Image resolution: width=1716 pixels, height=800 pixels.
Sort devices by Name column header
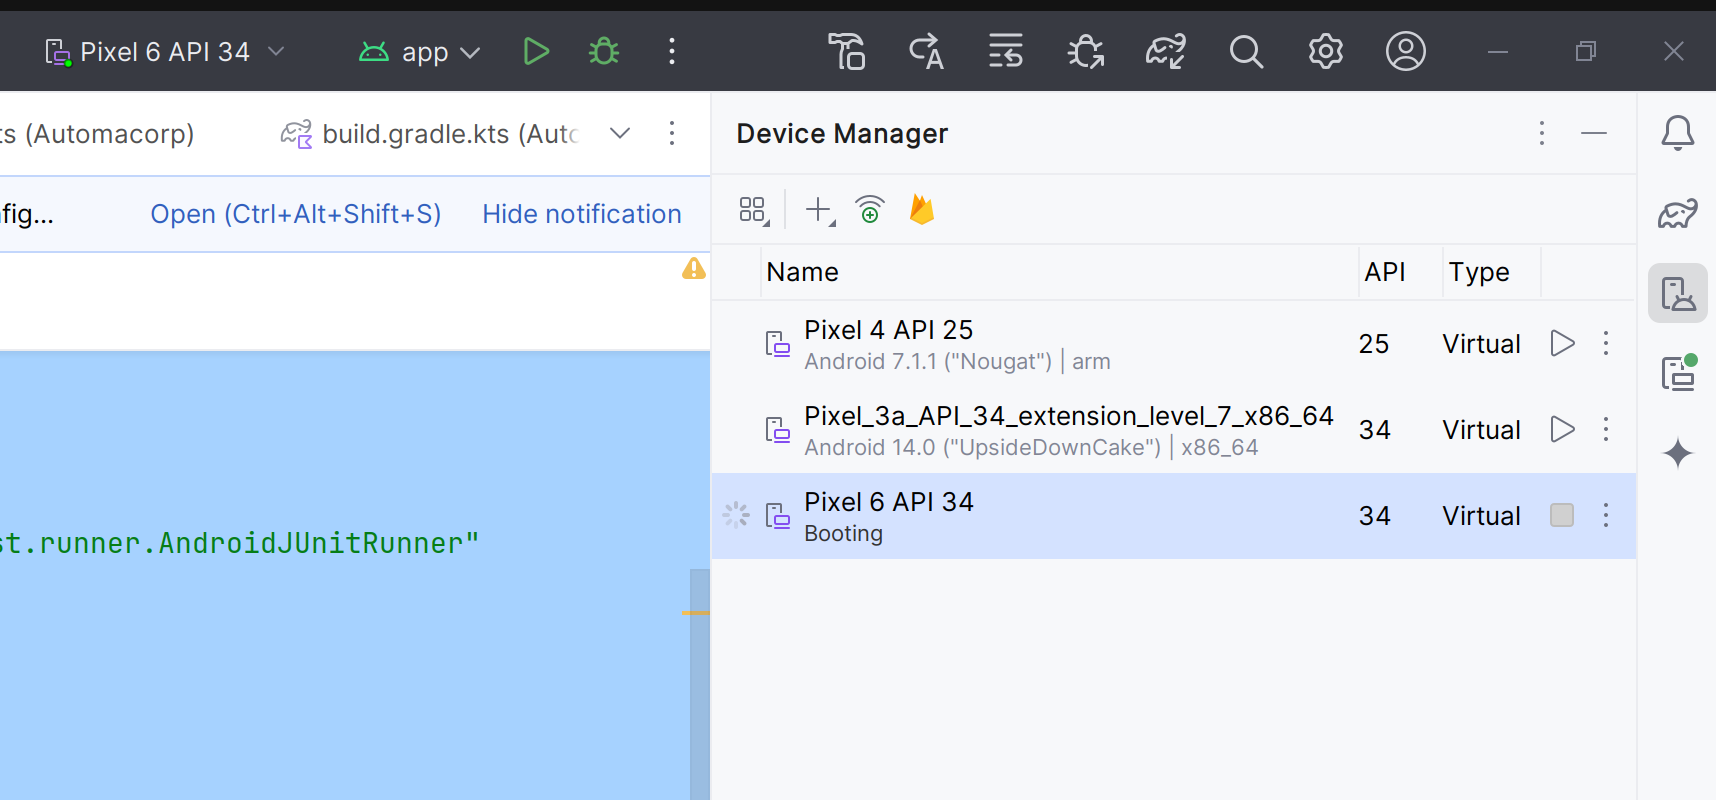pyautogui.click(x=1059, y=272)
